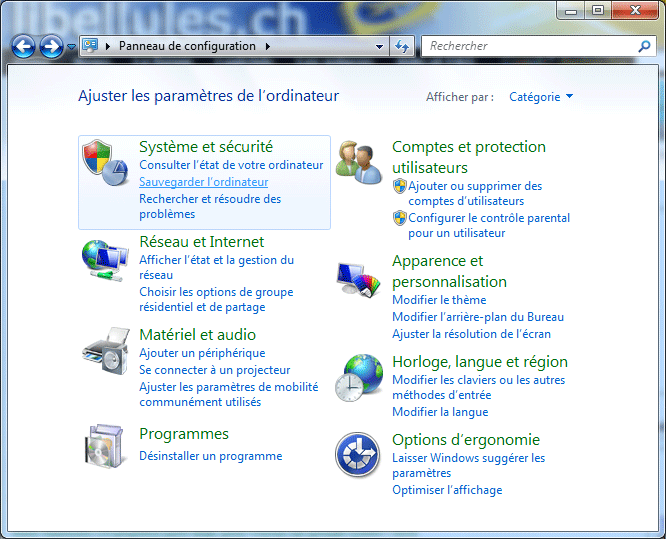Click Modifier l'arrière-plan du Bureau

coord(478,317)
